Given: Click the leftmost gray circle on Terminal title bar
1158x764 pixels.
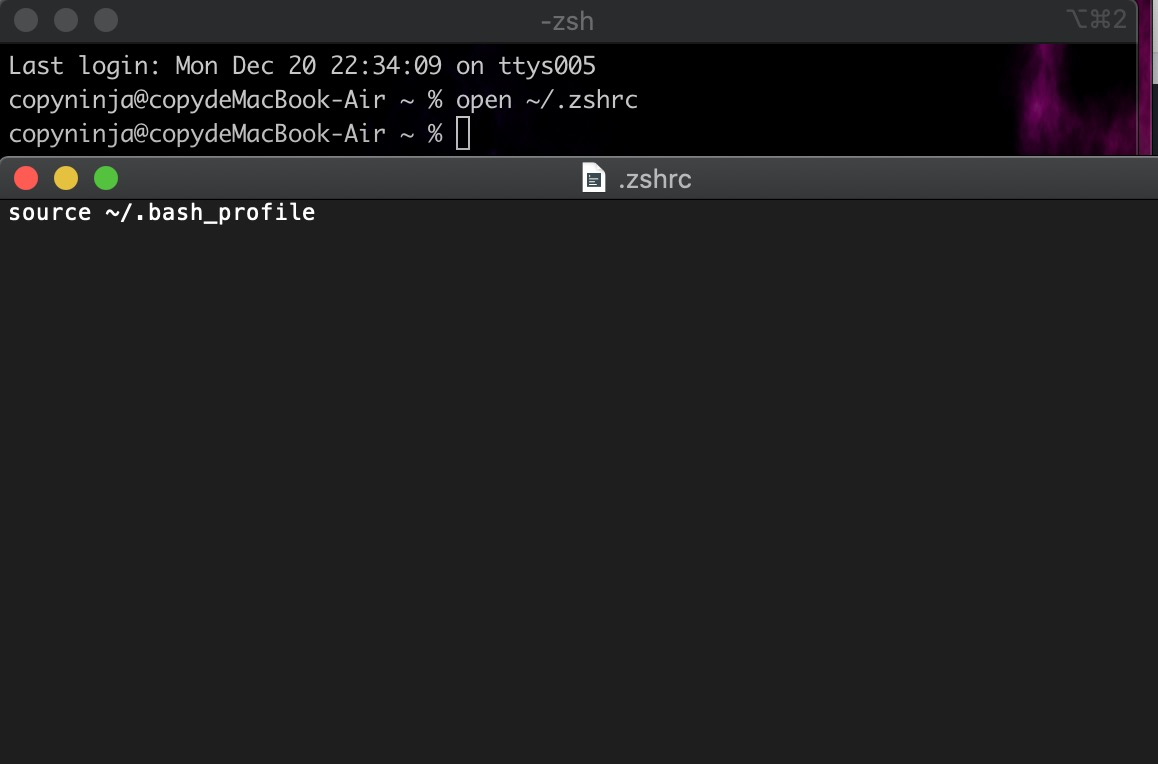Looking at the screenshot, I should tap(25, 20).
